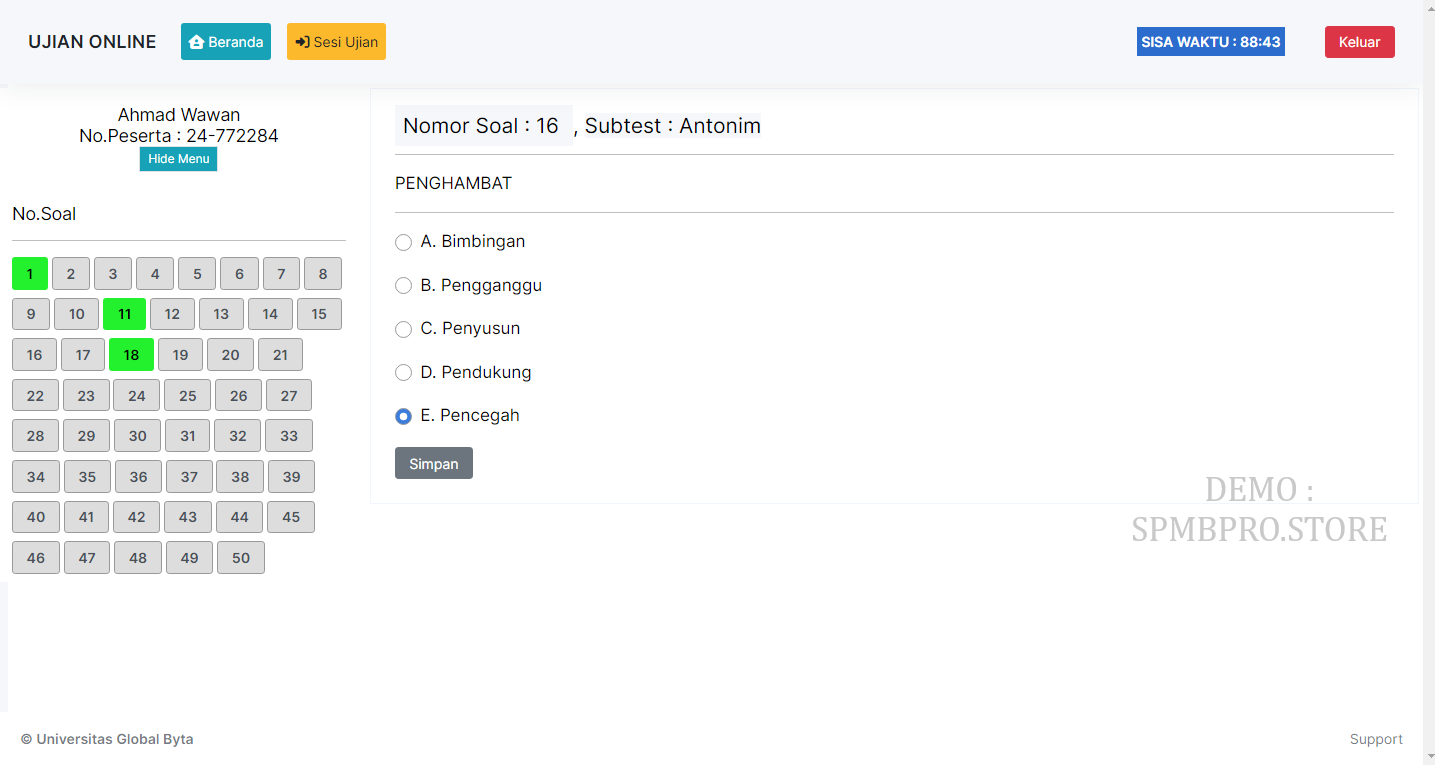This screenshot has height=765, width=1435.
Task: Go to question number 10
Action: (x=77, y=314)
